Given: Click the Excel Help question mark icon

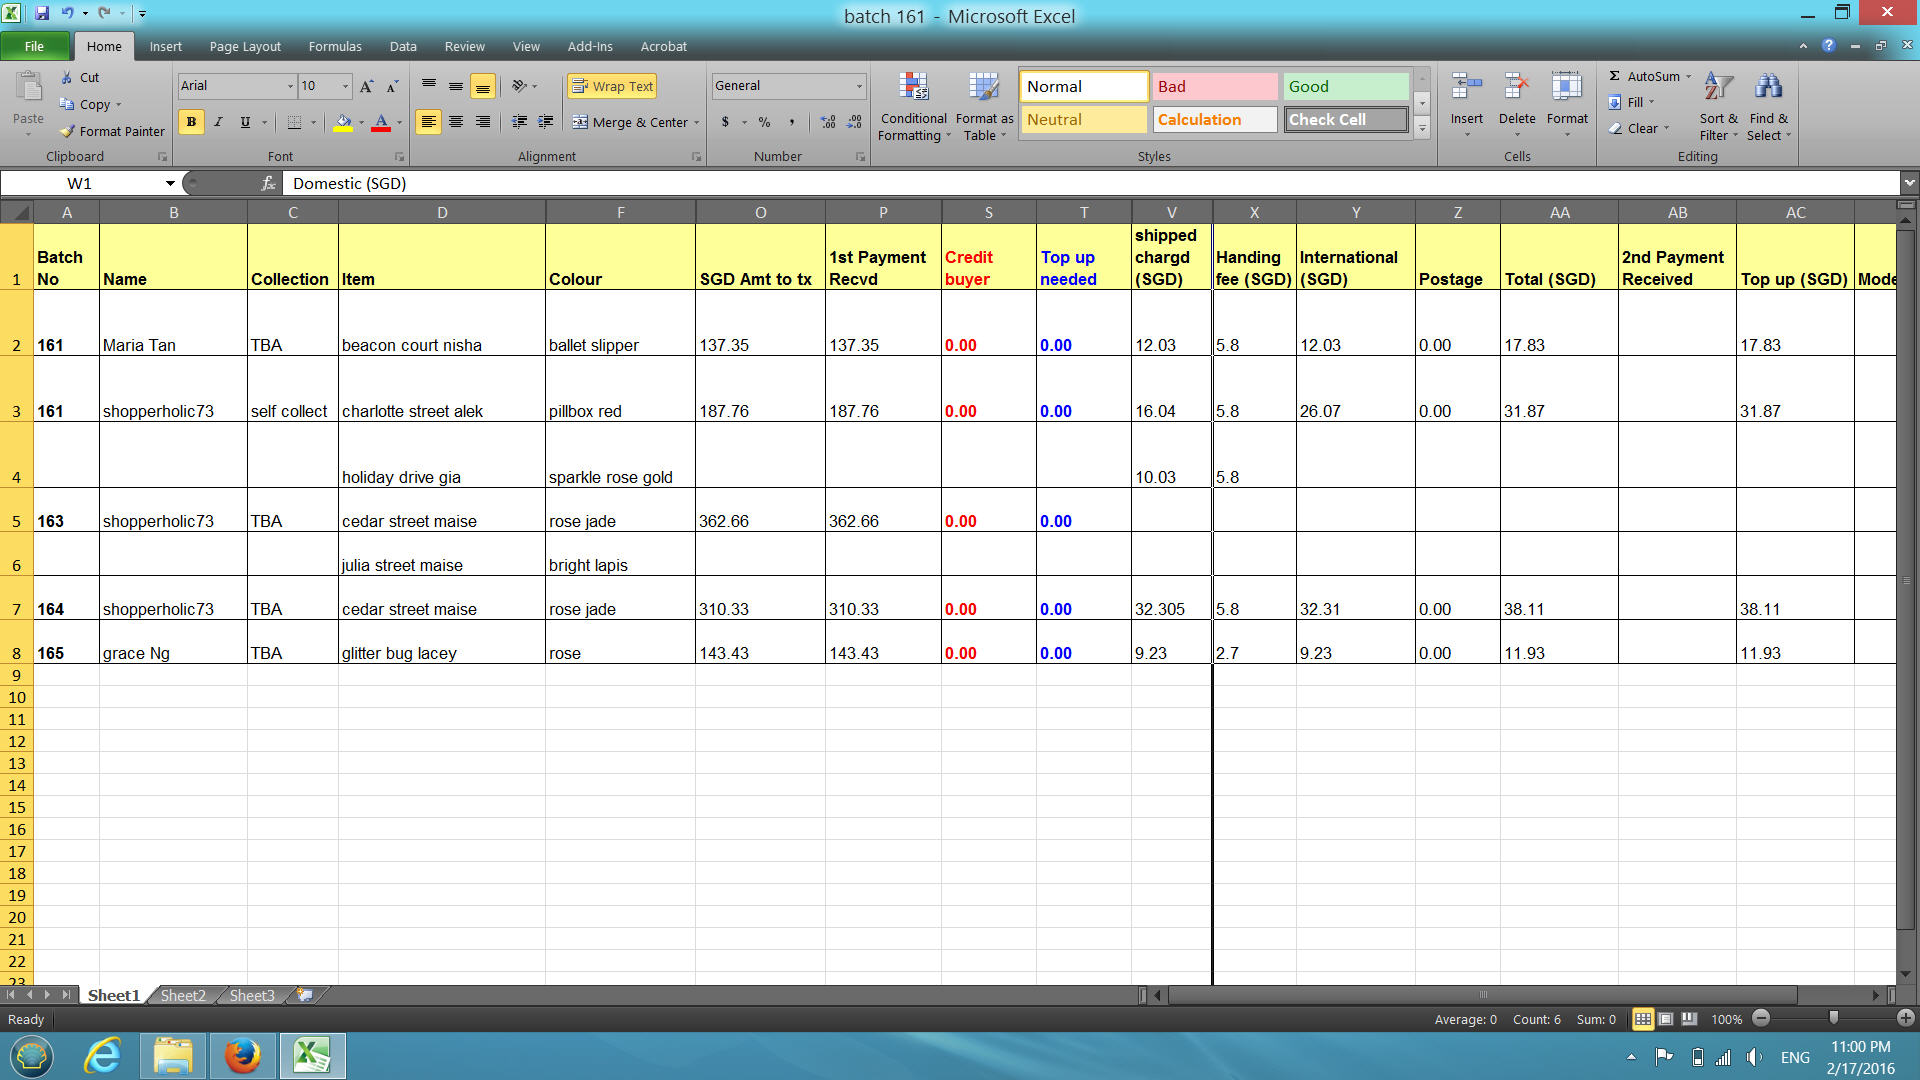Looking at the screenshot, I should [1828, 46].
